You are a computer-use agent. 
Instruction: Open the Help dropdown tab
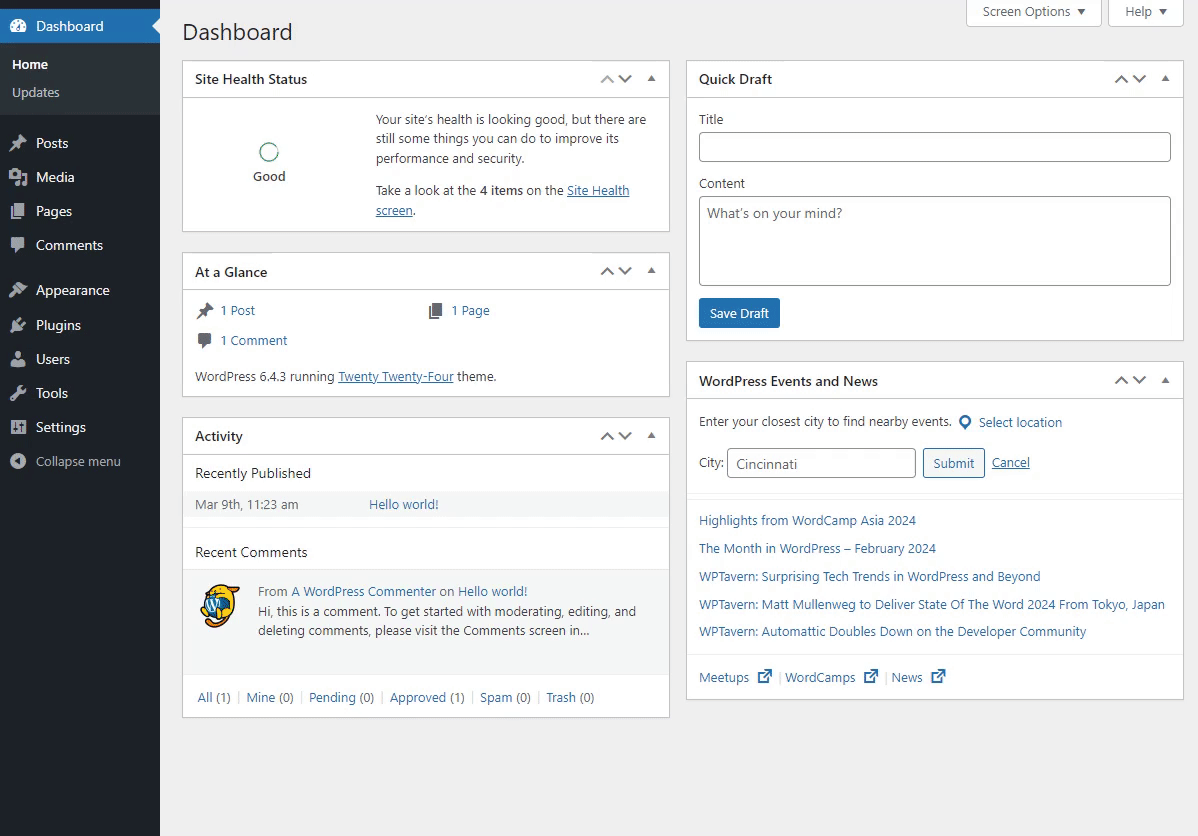pos(1145,12)
